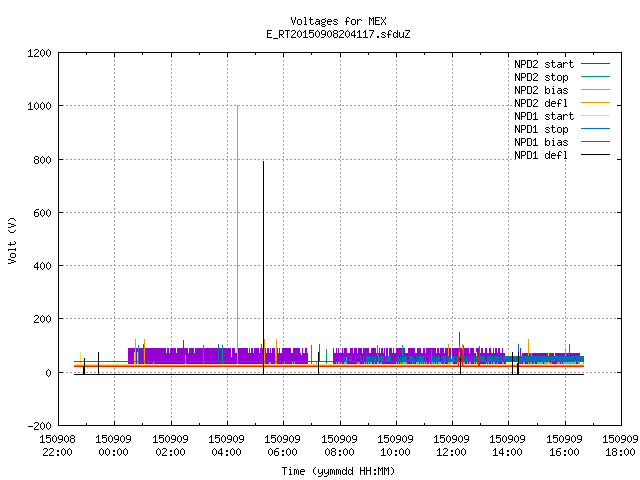640x480 pixels.
Task: Click the 150909 14:00 x-axis label
Action: (x=508, y=446)
